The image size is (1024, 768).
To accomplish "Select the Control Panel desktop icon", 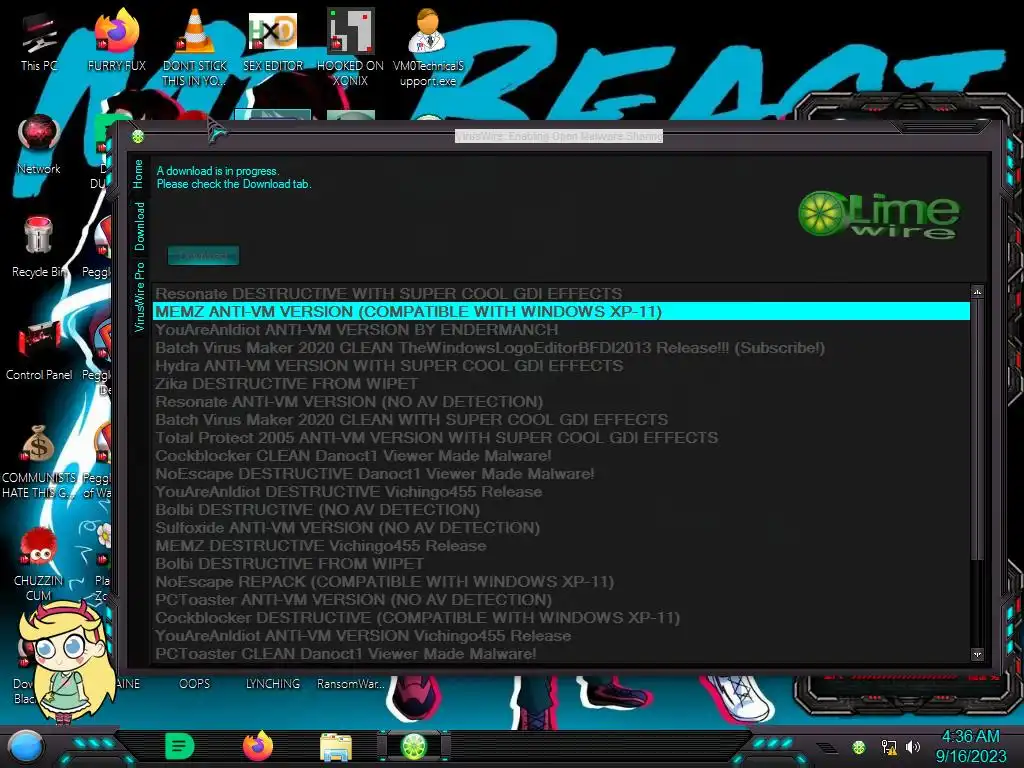I will [39, 351].
